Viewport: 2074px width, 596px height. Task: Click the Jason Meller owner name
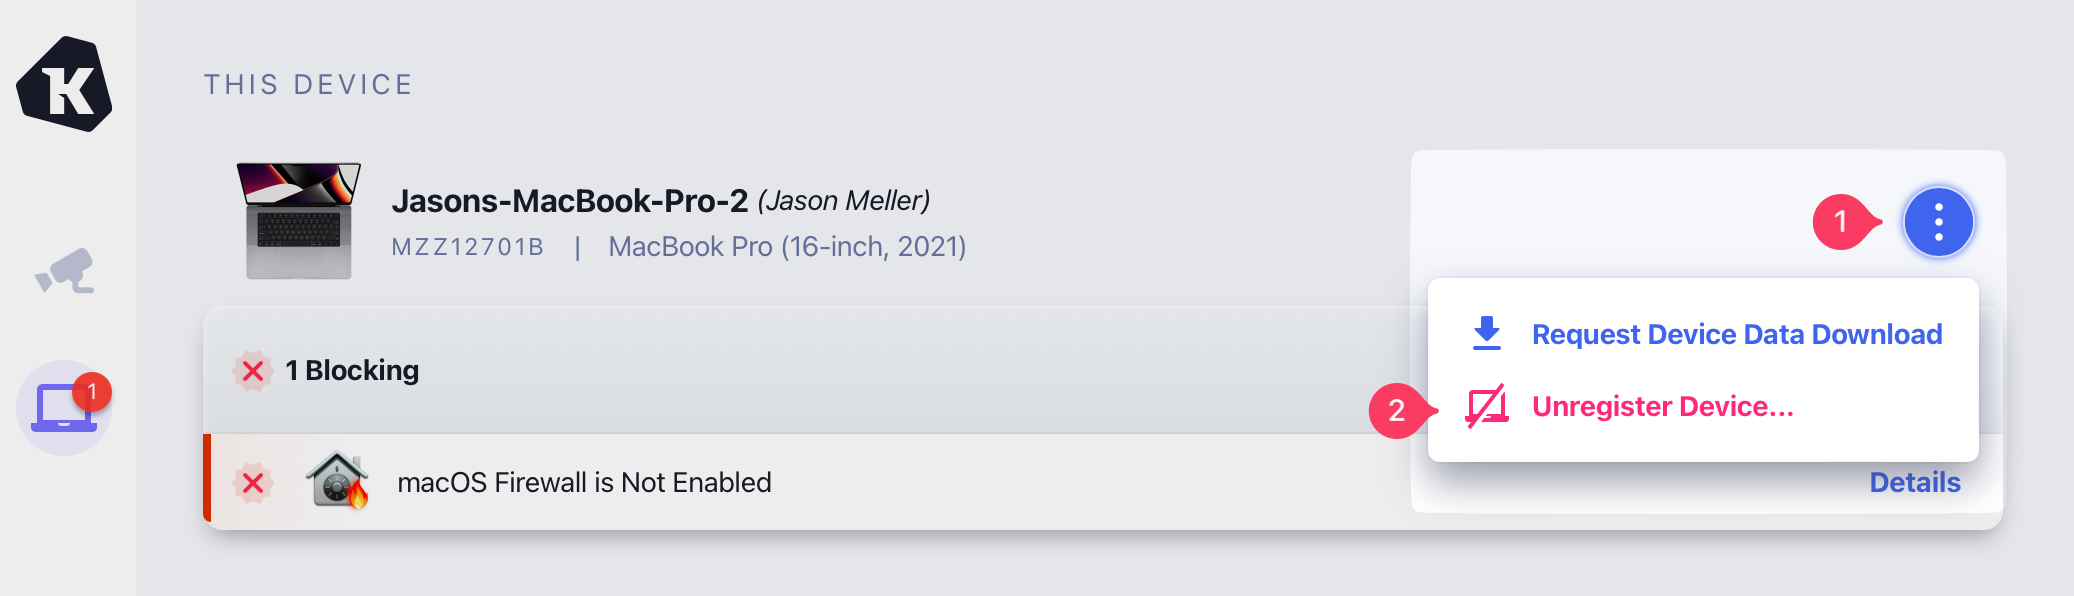pos(843,201)
